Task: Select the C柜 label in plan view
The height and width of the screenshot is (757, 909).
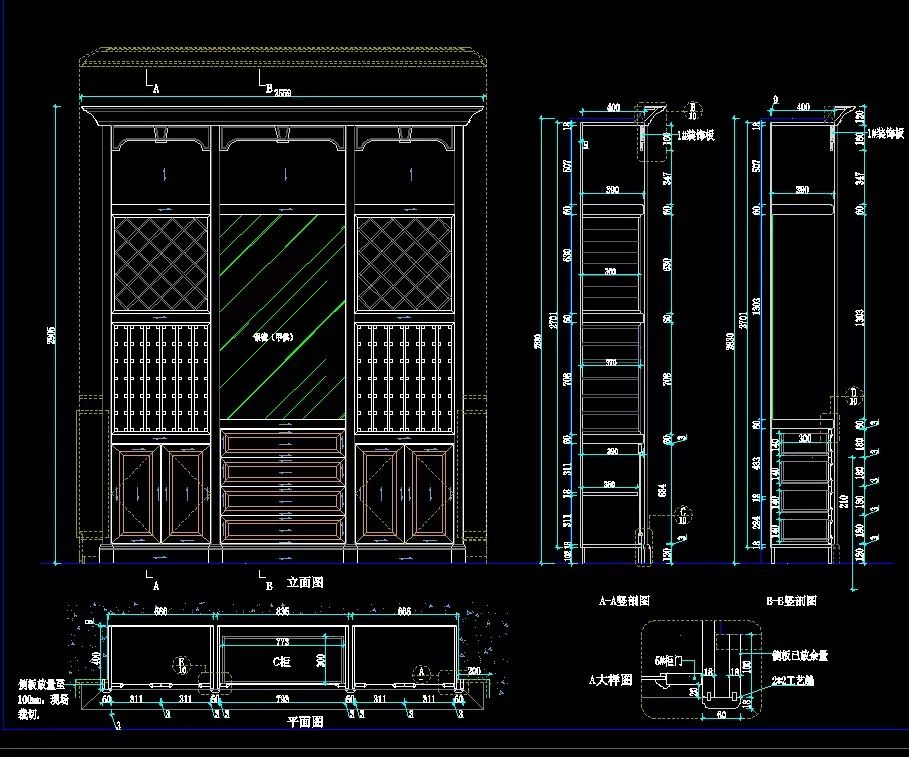Action: (282, 661)
